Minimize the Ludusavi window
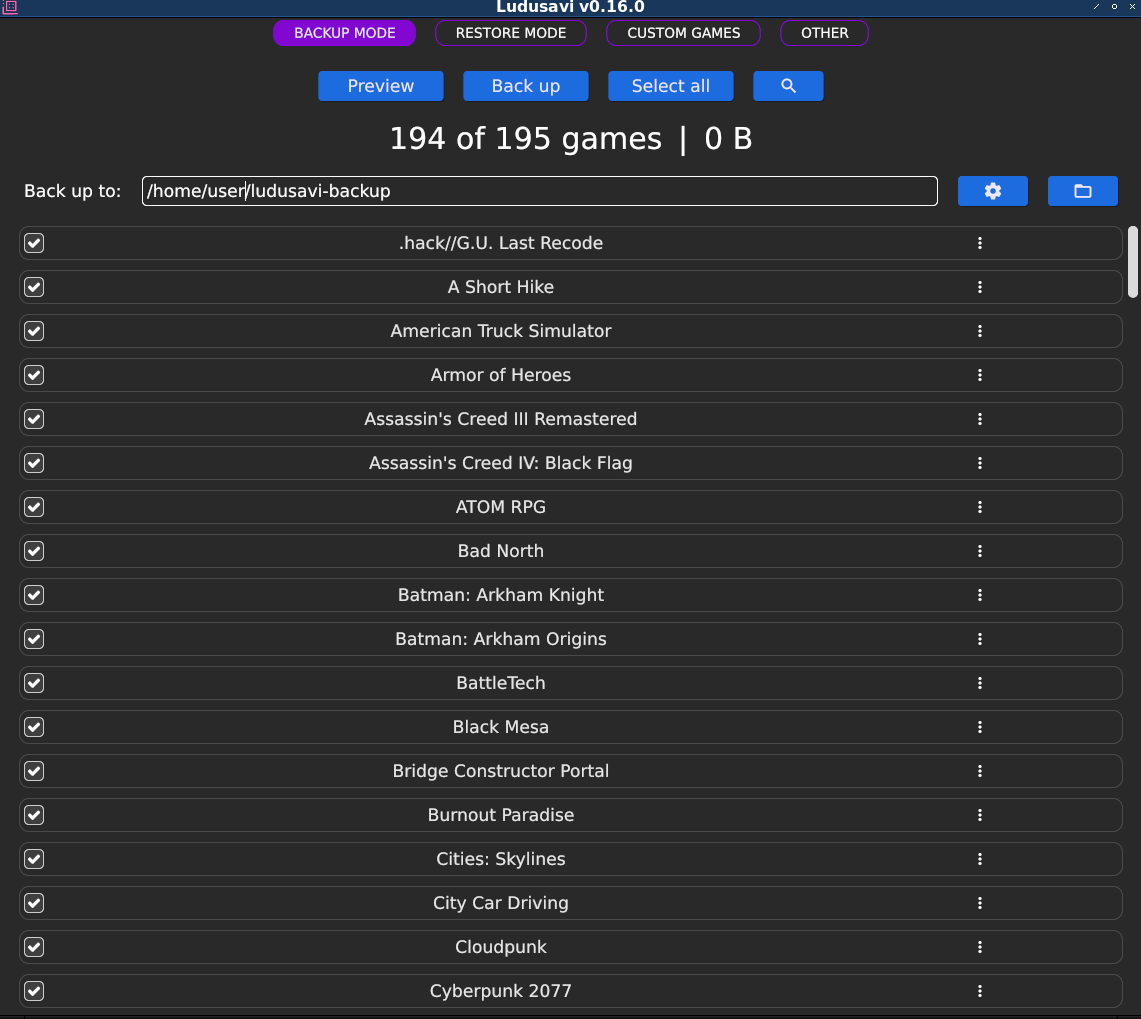The width and height of the screenshot is (1141, 1019). pyautogui.click(x=1096, y=7)
